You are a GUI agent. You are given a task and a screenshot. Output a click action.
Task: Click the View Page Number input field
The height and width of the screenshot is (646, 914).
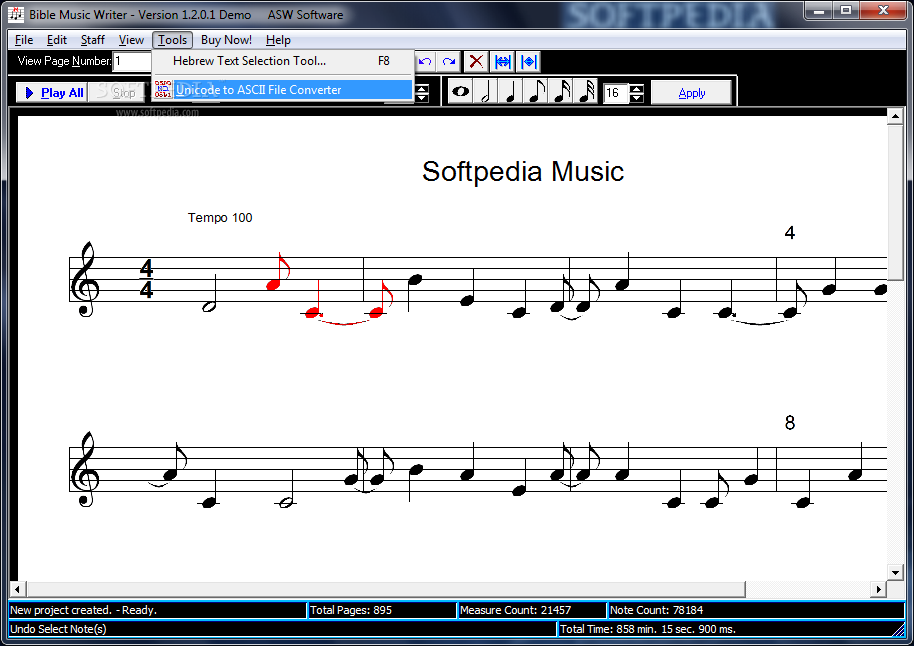point(132,61)
